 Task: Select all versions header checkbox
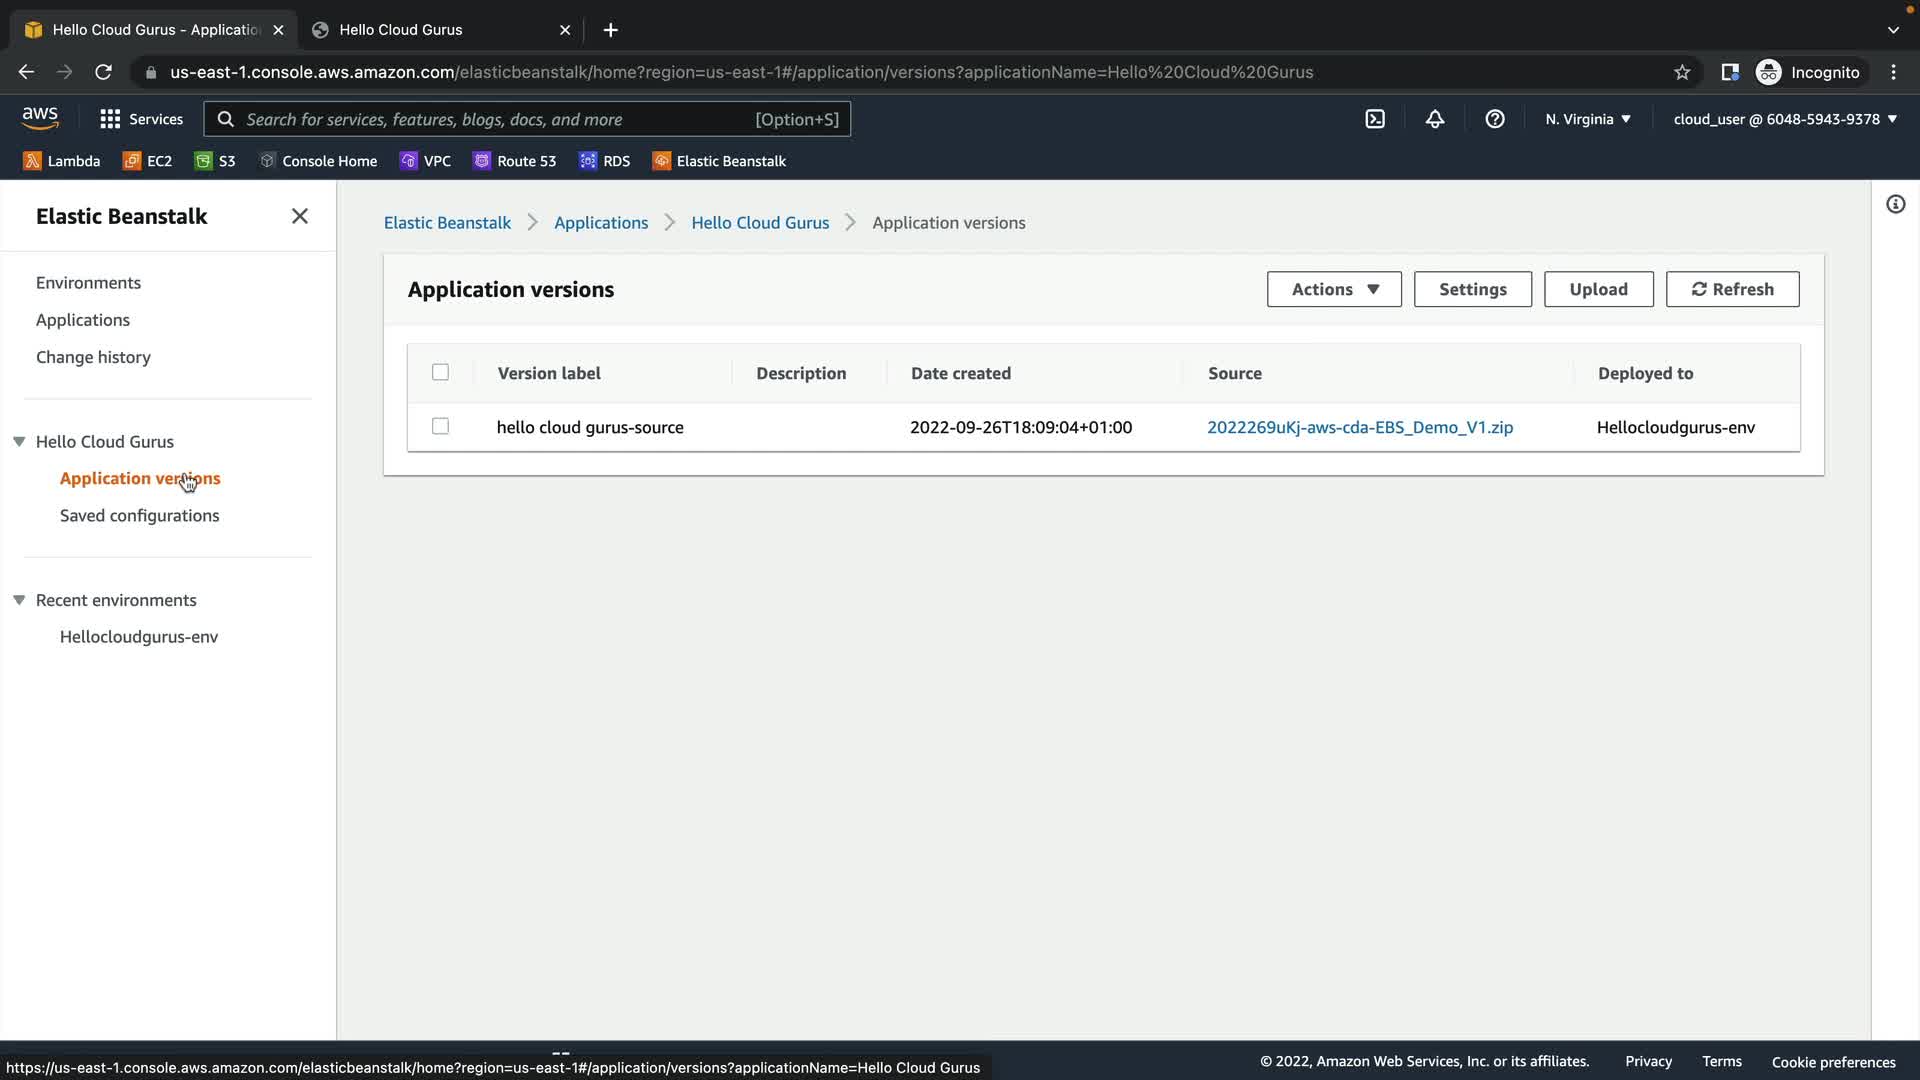click(x=440, y=372)
